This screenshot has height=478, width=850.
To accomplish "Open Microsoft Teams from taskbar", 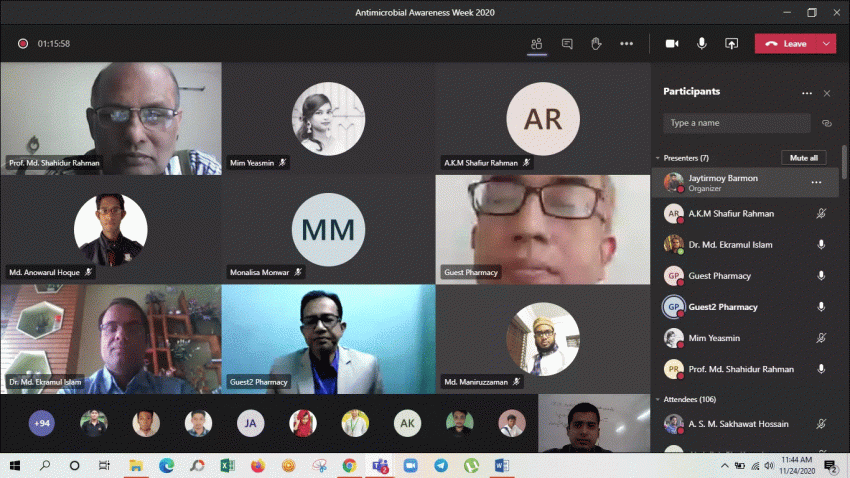I will pos(380,466).
